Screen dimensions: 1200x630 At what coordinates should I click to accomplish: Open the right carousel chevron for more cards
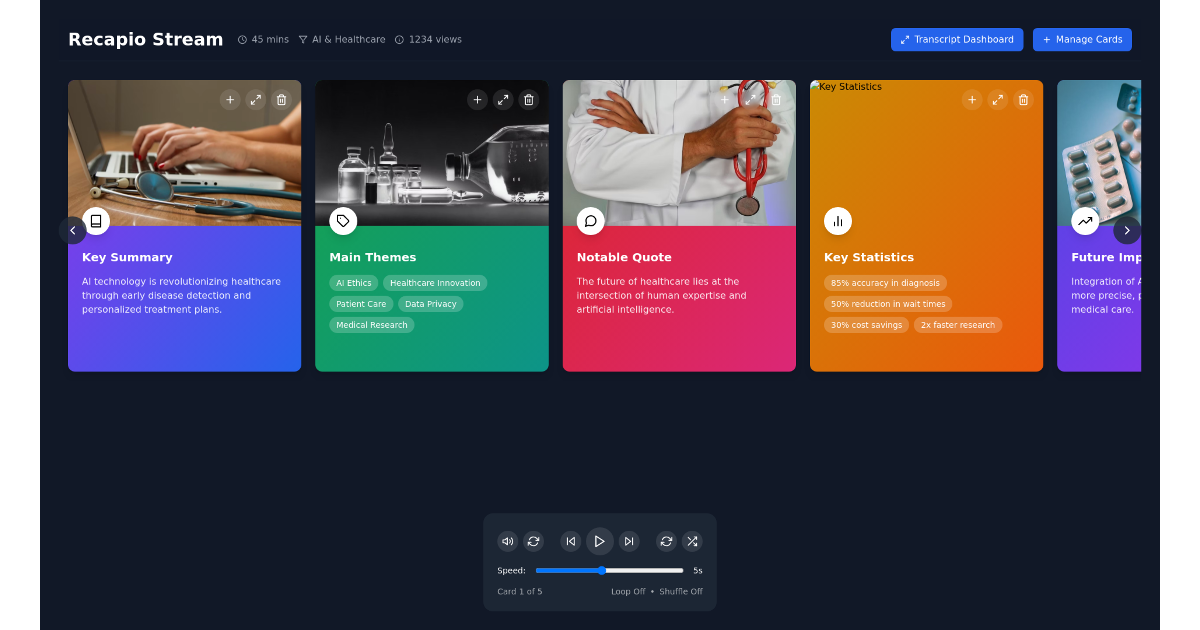pyautogui.click(x=1127, y=230)
